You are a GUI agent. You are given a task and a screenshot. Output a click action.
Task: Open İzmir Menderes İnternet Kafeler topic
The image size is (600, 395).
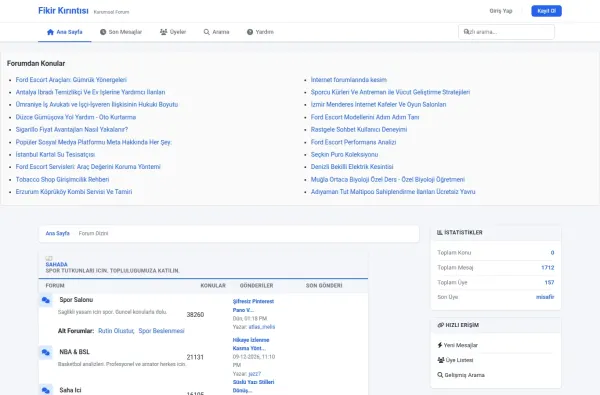coord(378,104)
